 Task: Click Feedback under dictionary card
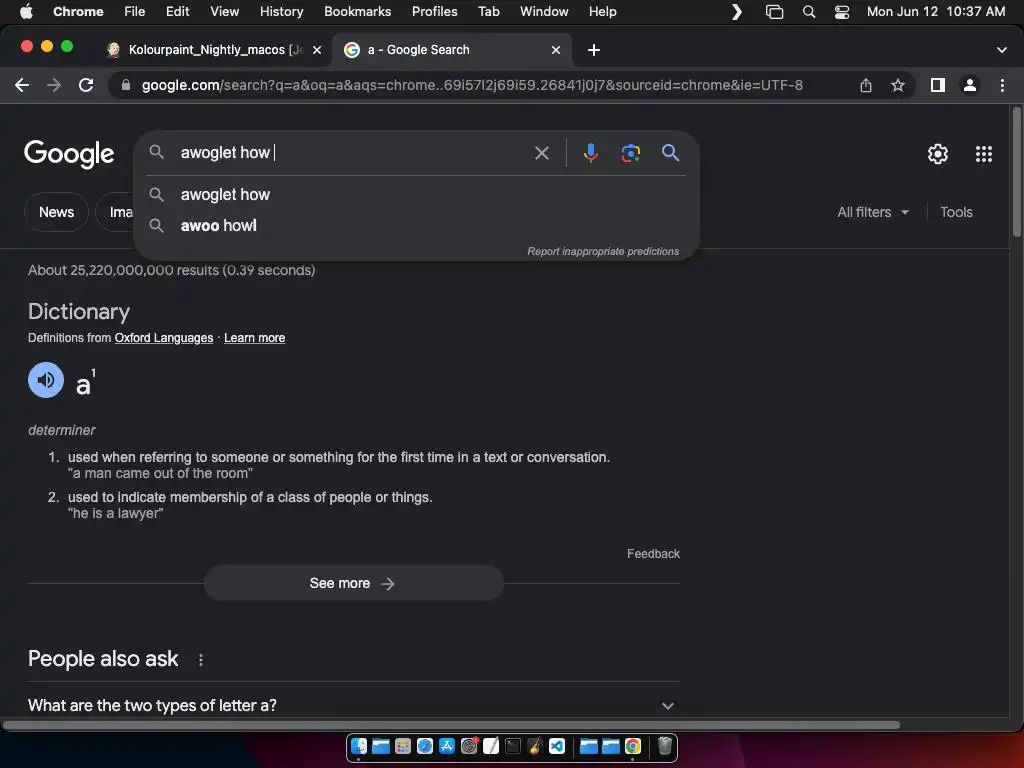(x=653, y=554)
